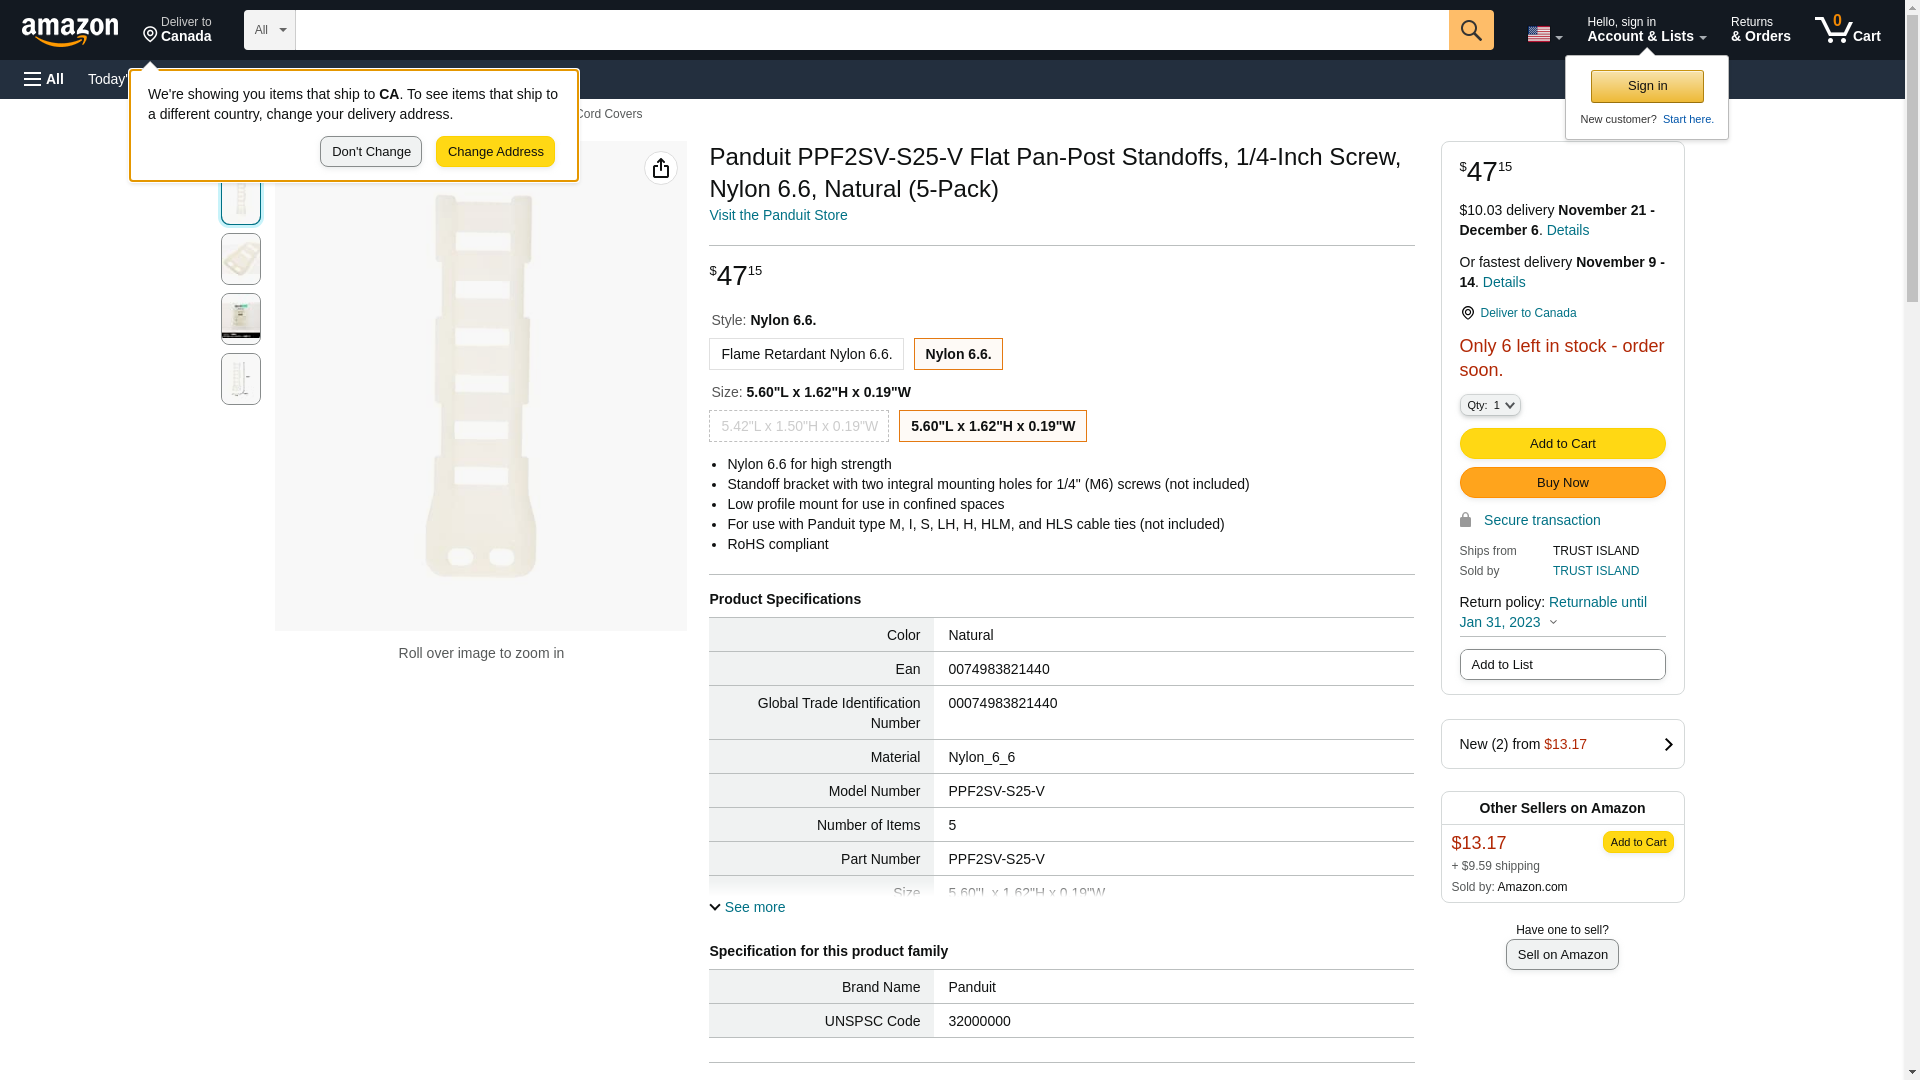Click the share icon on product image
The image size is (1920, 1080).
coord(660,168)
